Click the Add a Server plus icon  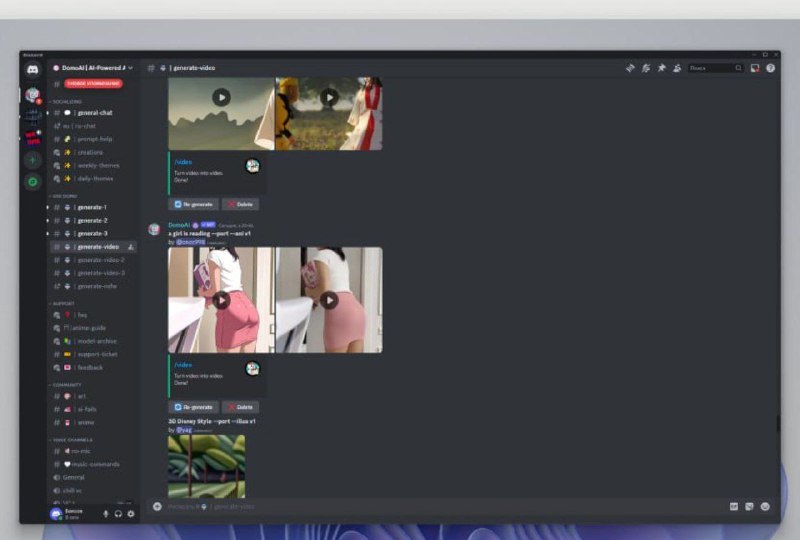[x=33, y=160]
